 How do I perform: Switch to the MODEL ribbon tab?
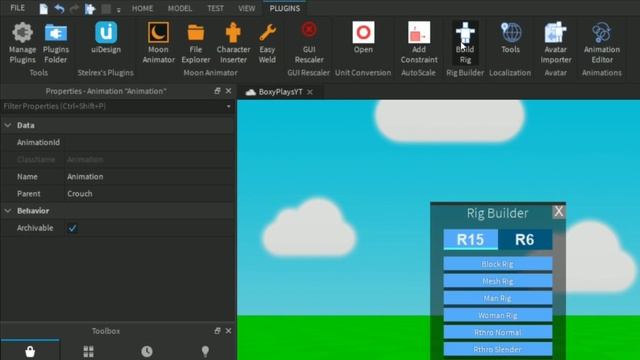pos(180,8)
